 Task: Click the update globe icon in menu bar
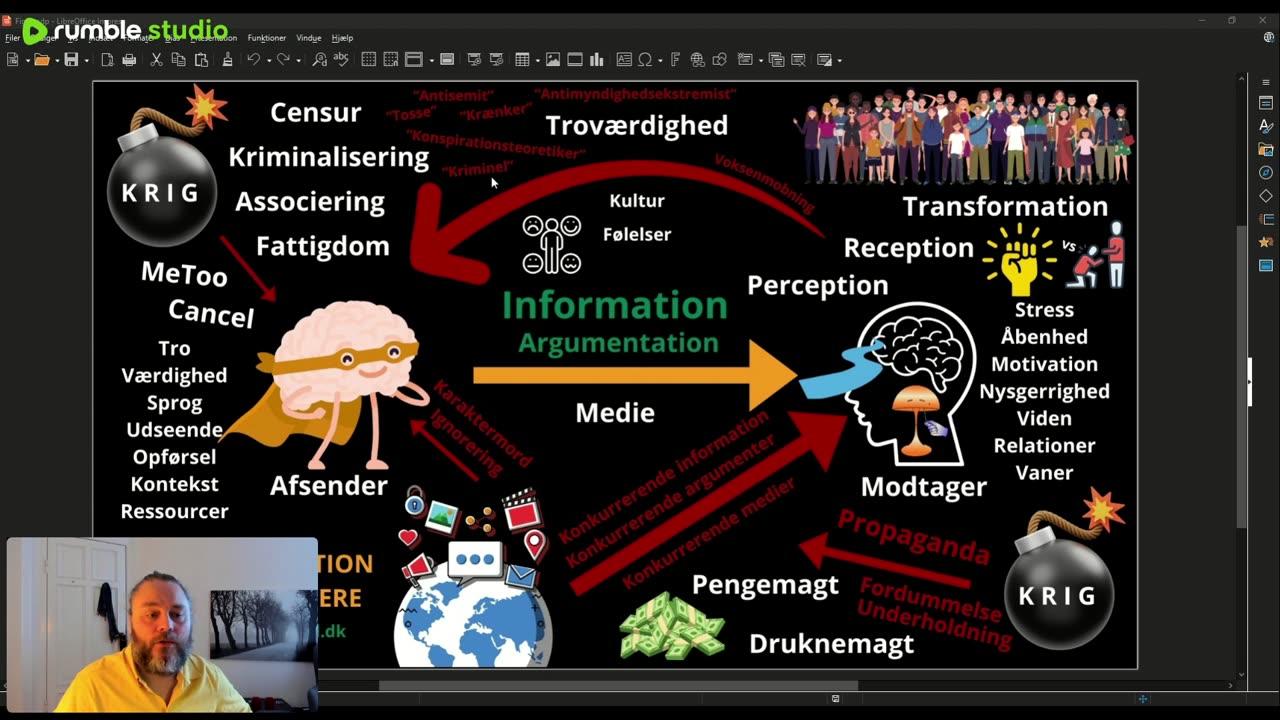pyautogui.click(x=1269, y=38)
